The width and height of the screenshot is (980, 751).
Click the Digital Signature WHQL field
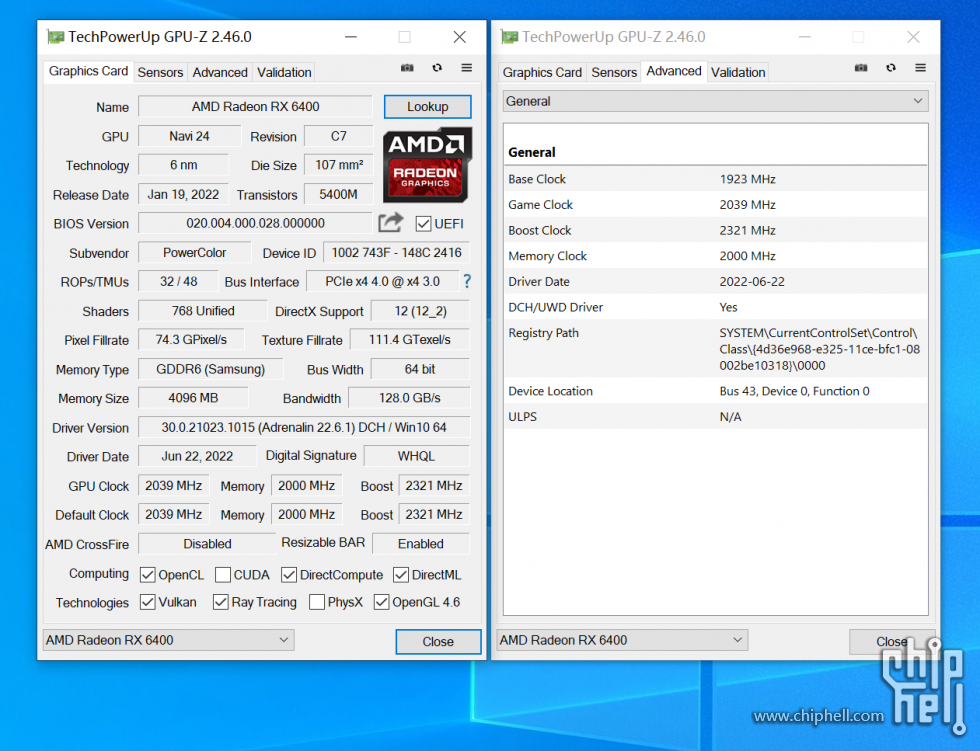pos(416,456)
